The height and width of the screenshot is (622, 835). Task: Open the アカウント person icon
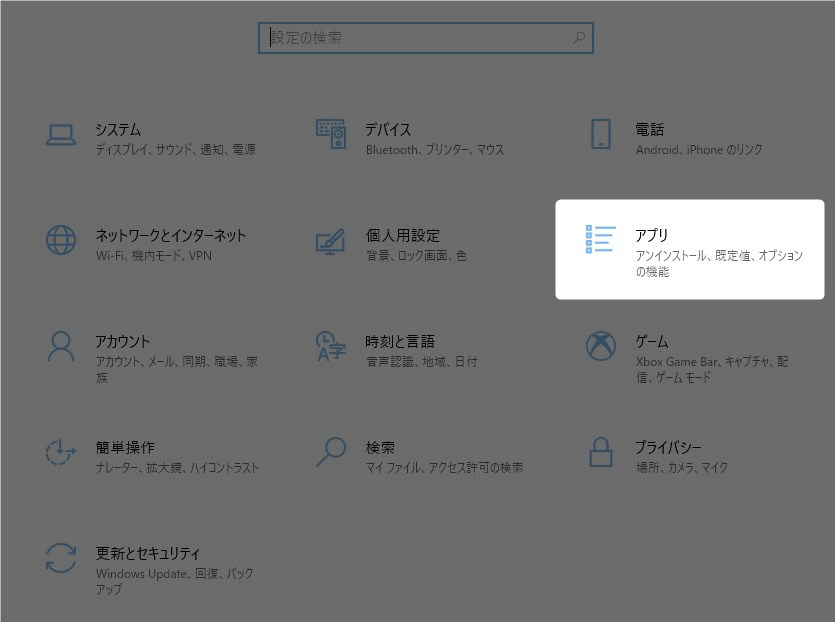pyautogui.click(x=61, y=346)
